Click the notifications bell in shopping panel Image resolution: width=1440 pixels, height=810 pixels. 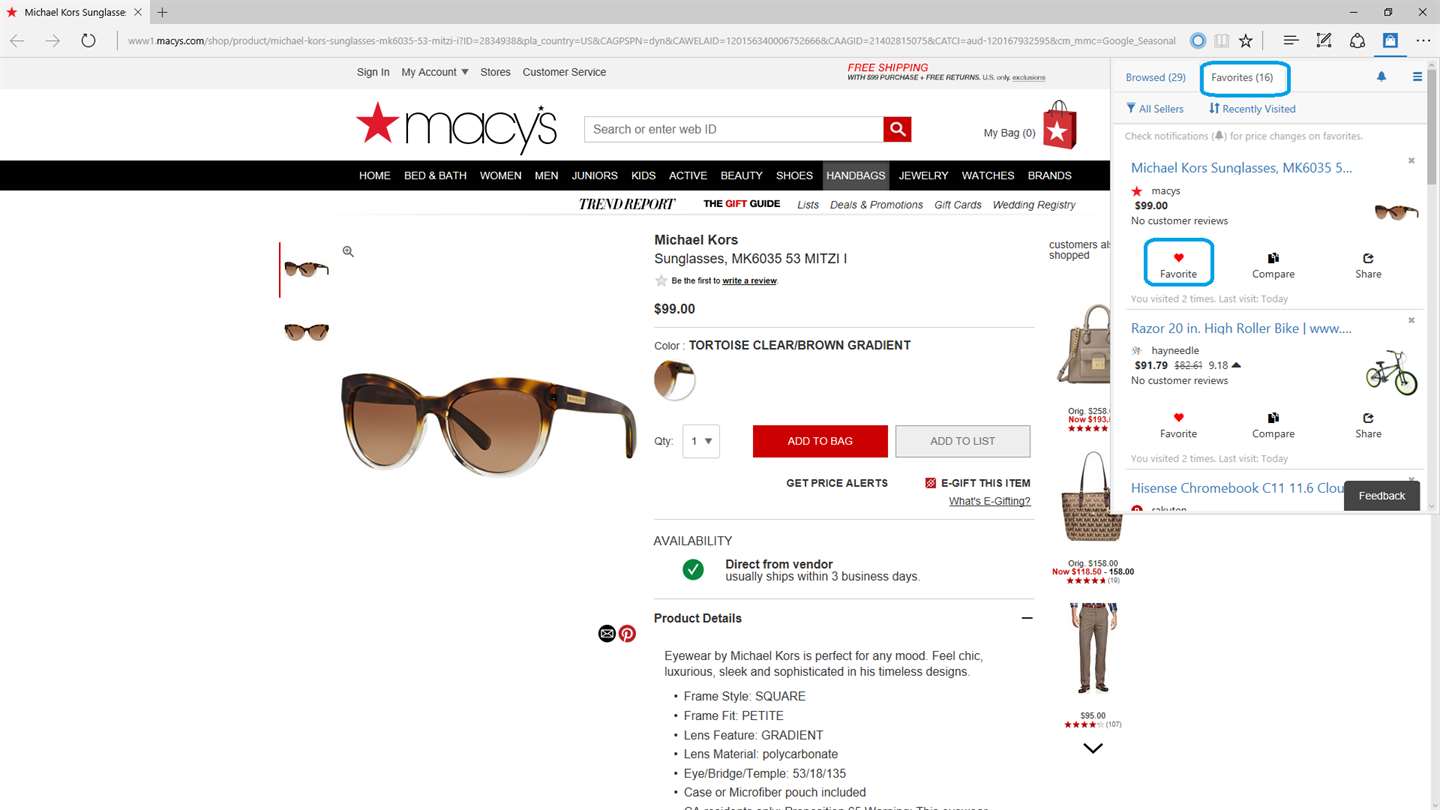[x=1381, y=77]
